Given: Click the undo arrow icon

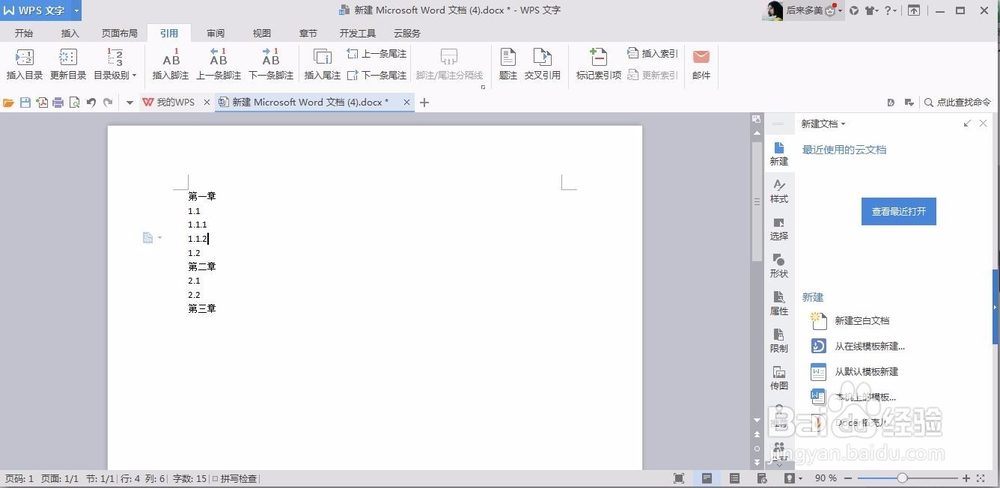Looking at the screenshot, I should pos(91,102).
